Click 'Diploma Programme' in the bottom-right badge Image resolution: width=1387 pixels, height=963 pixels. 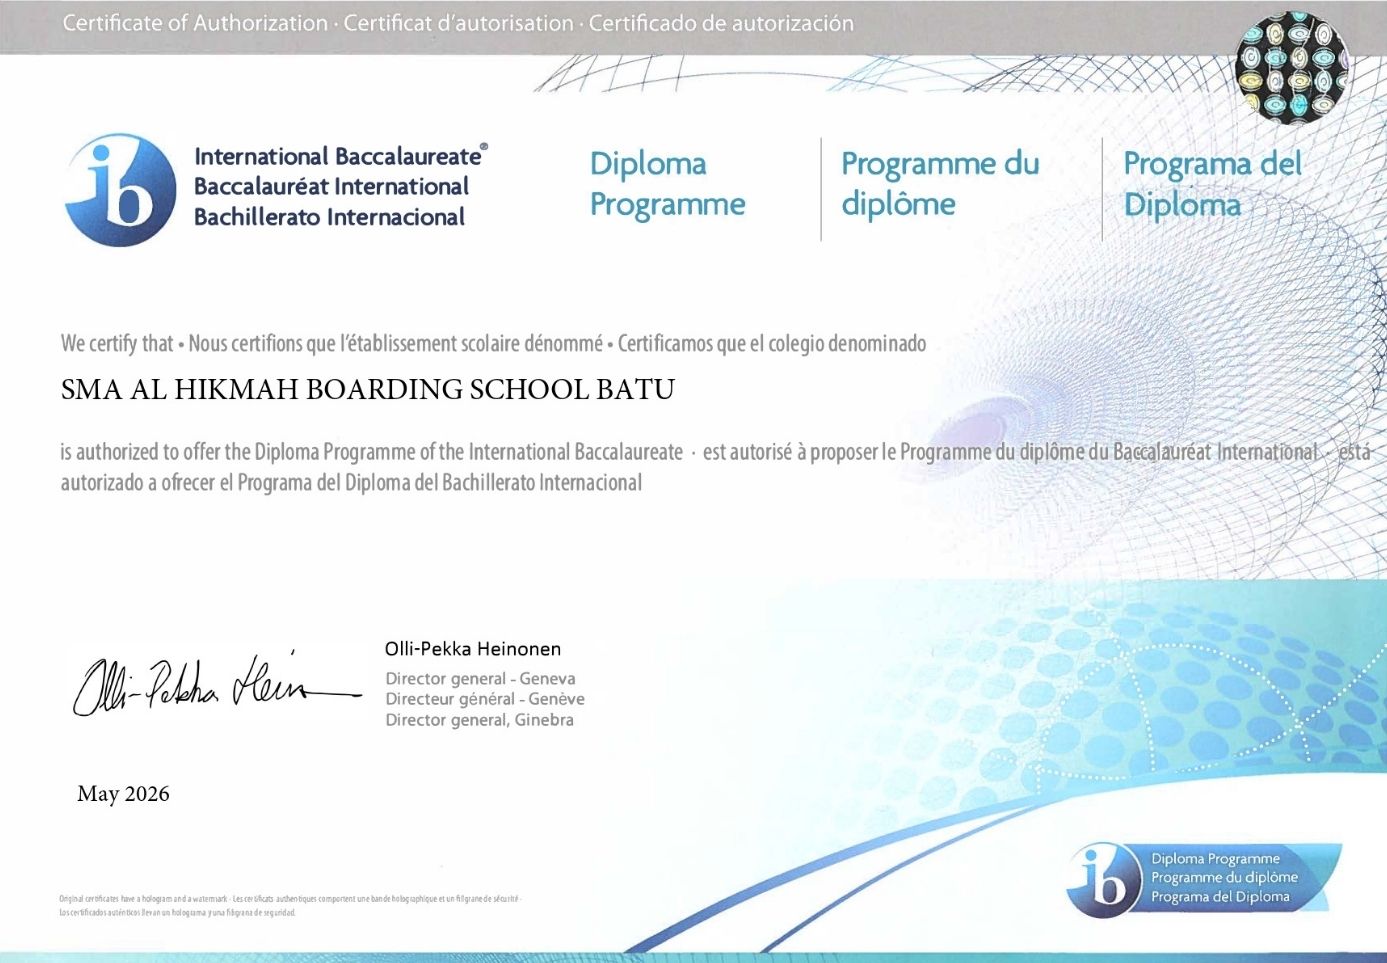coord(1215,858)
